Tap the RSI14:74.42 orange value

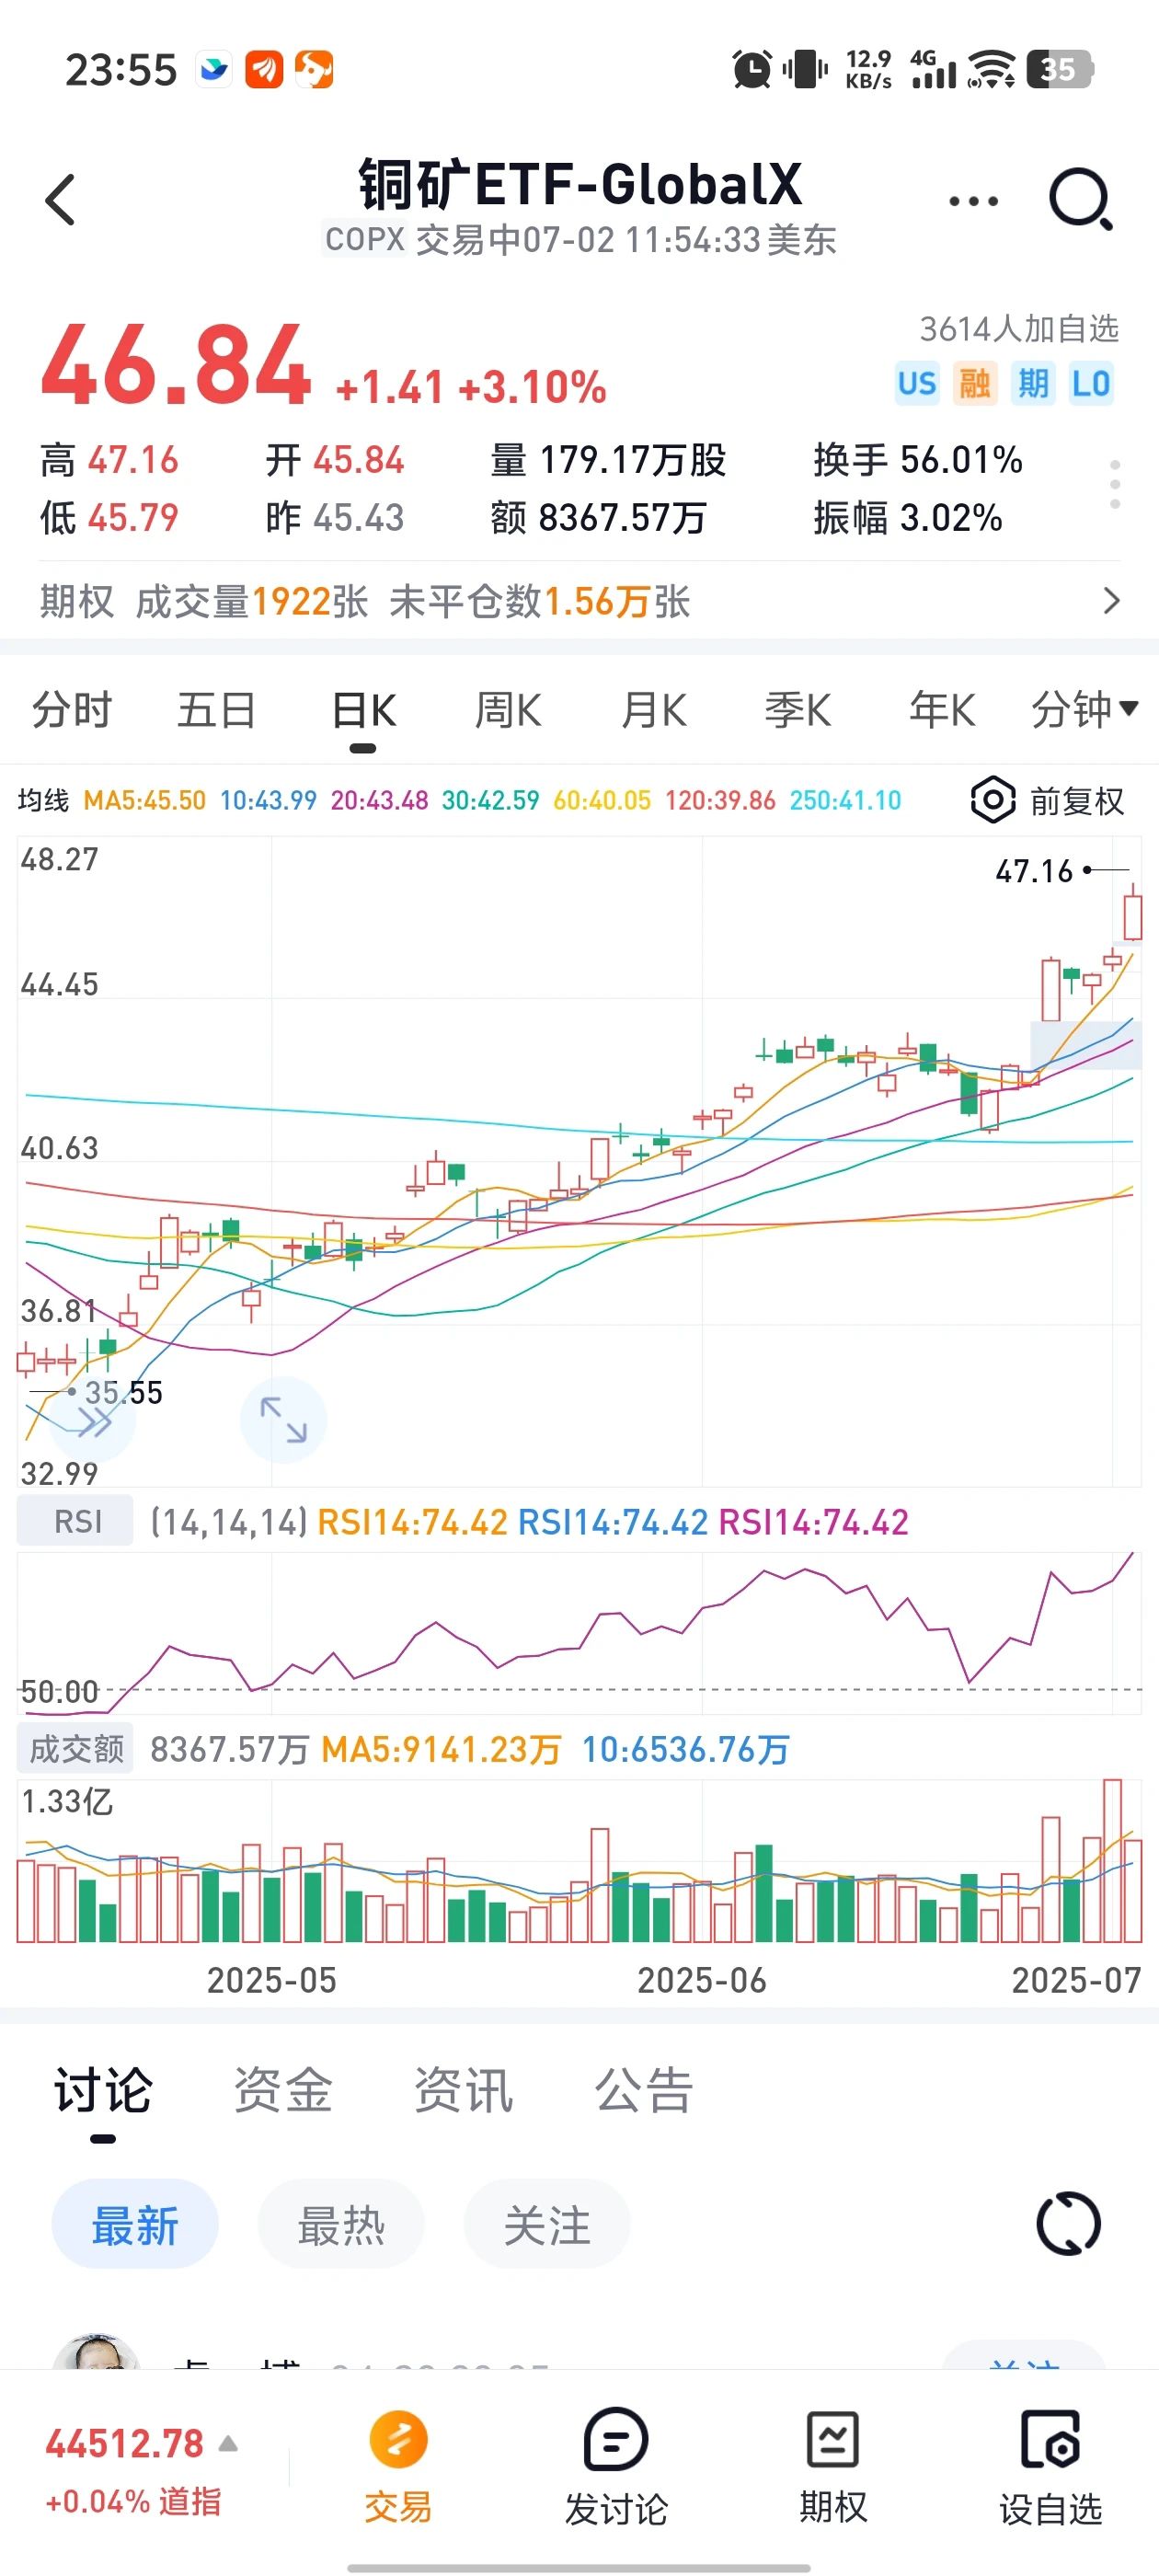(x=412, y=1522)
